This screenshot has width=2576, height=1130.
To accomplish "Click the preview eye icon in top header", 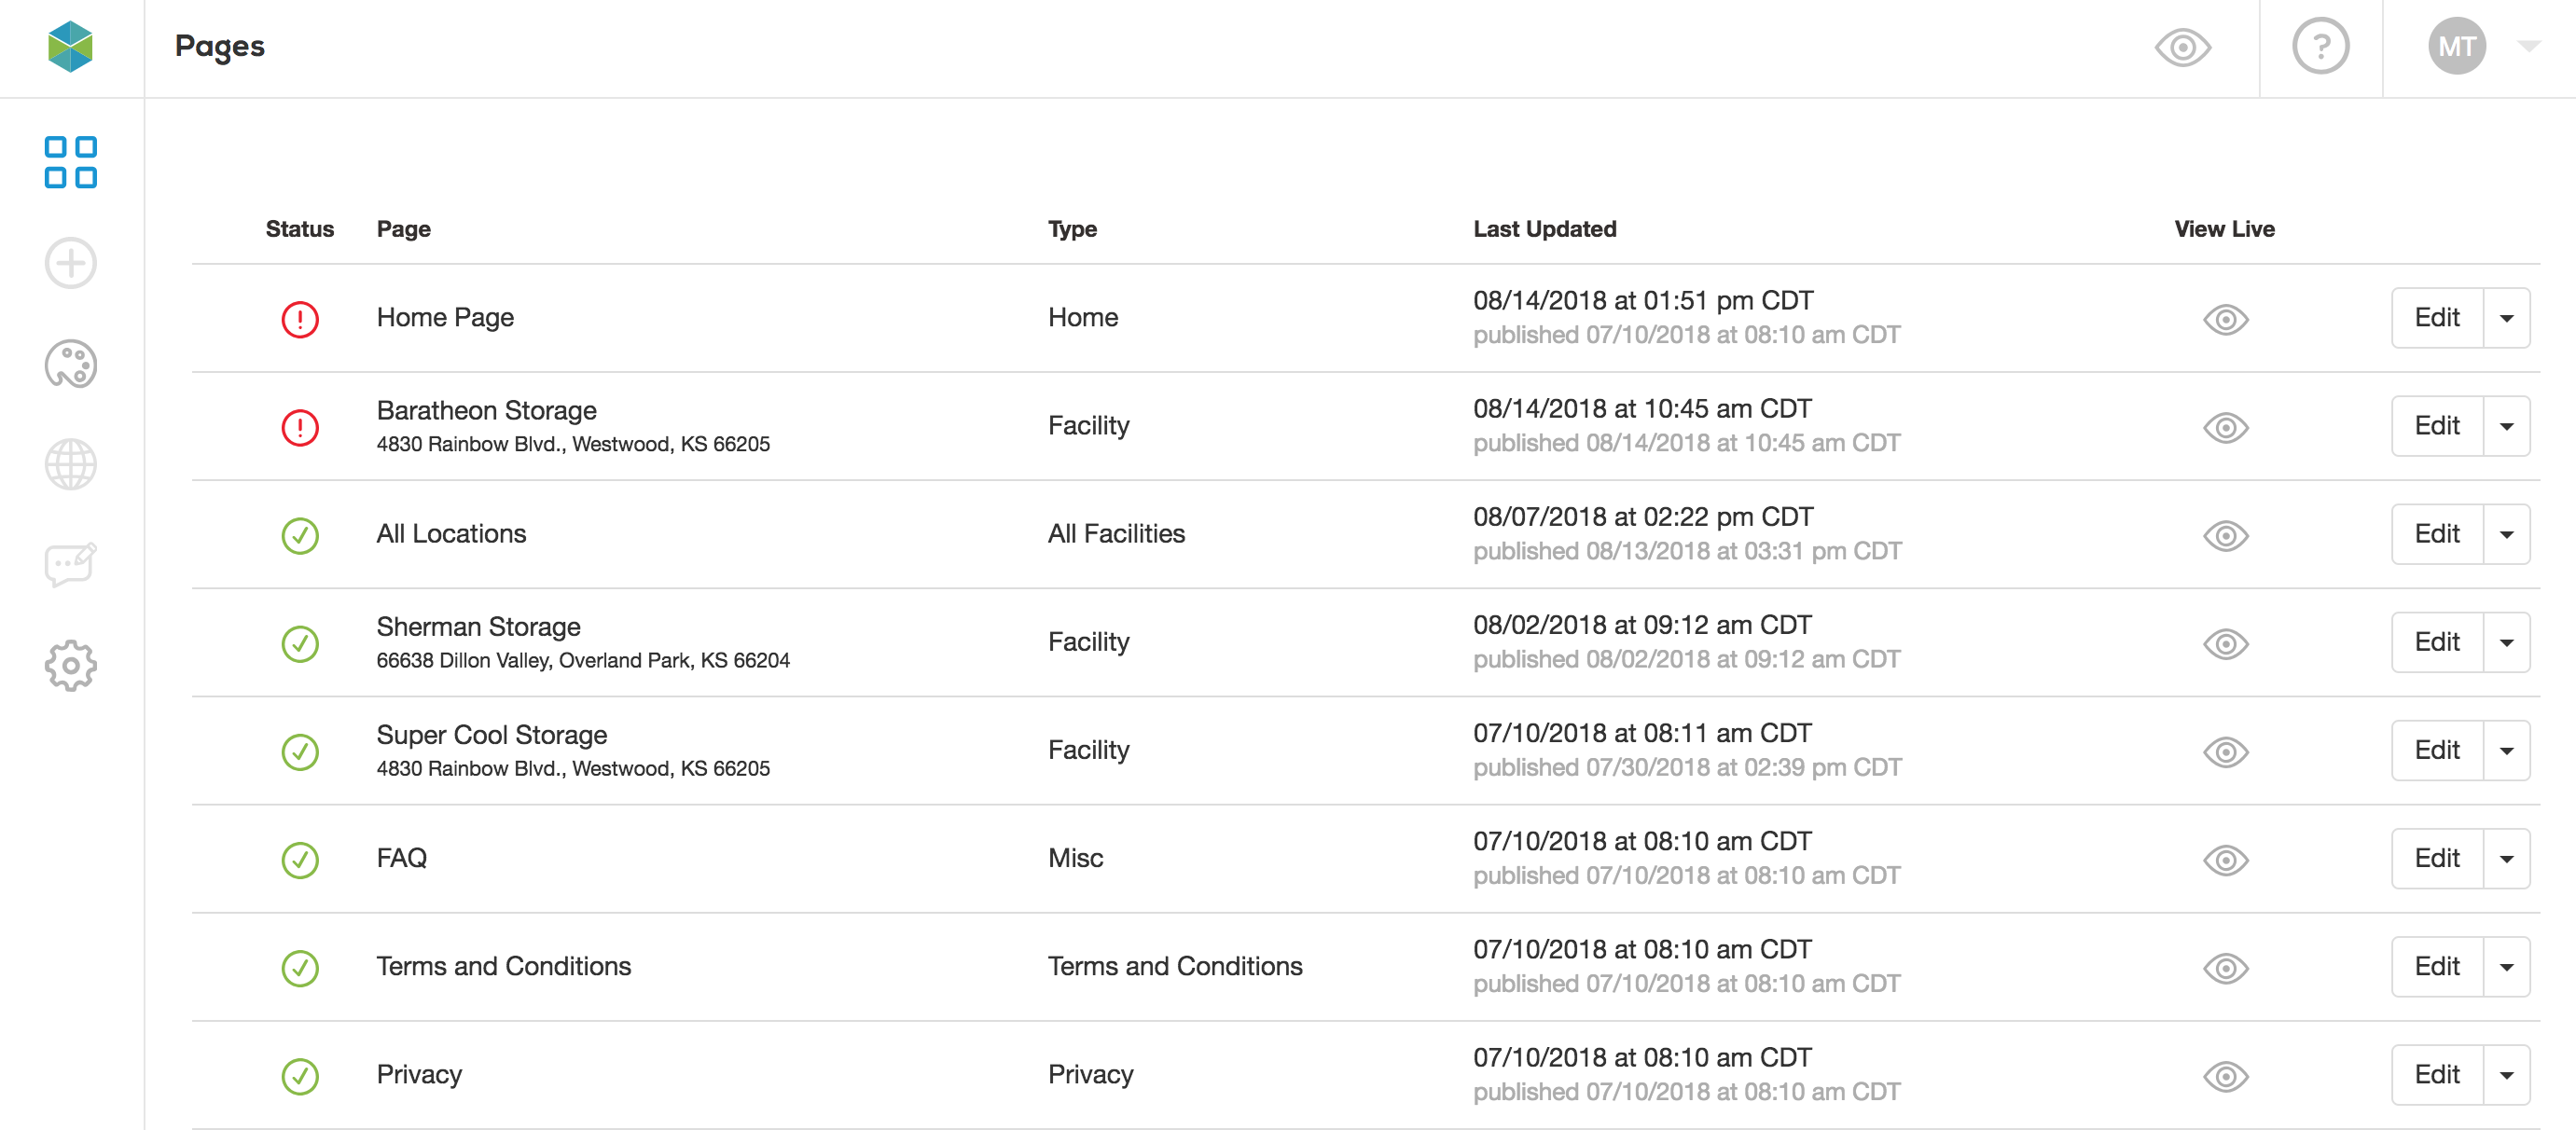I will click(2182, 47).
